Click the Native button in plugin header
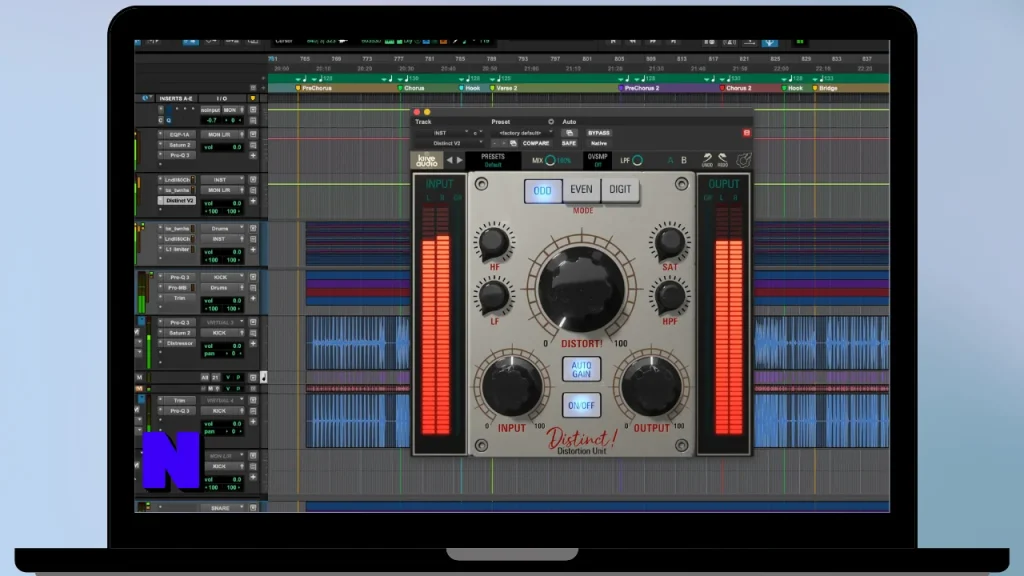1024x576 pixels. click(x=599, y=143)
